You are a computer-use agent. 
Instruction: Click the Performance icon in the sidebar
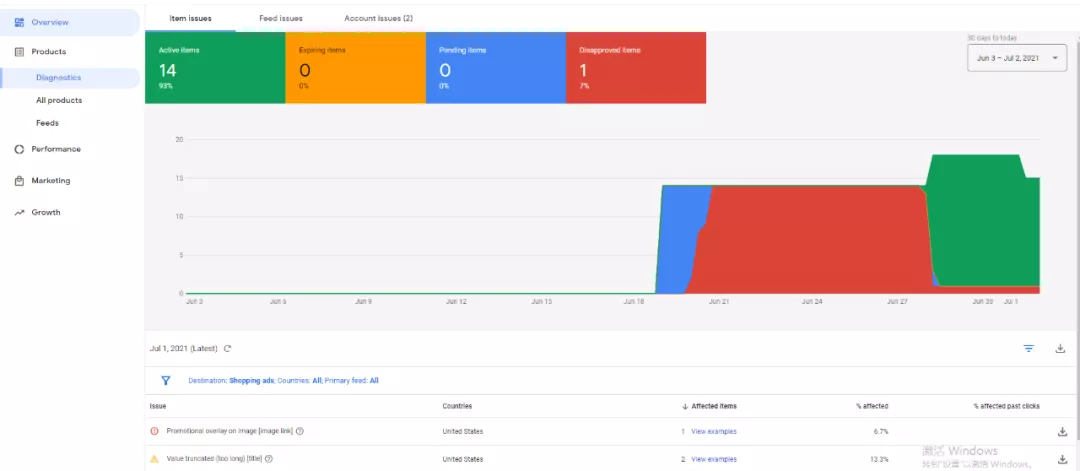pos(19,149)
